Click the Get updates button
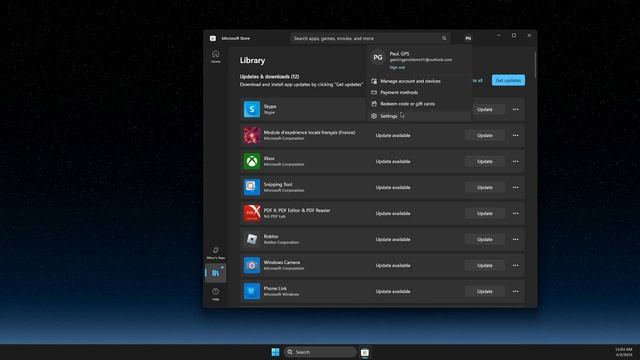 508,80
